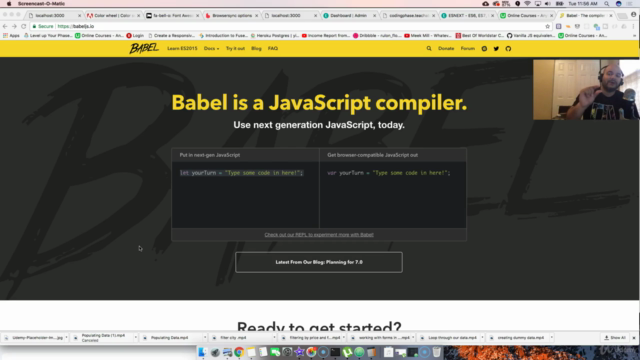The height and width of the screenshot is (360, 640).
Task: Open the Best Of Worldstar bookmark
Action: click(480, 36)
